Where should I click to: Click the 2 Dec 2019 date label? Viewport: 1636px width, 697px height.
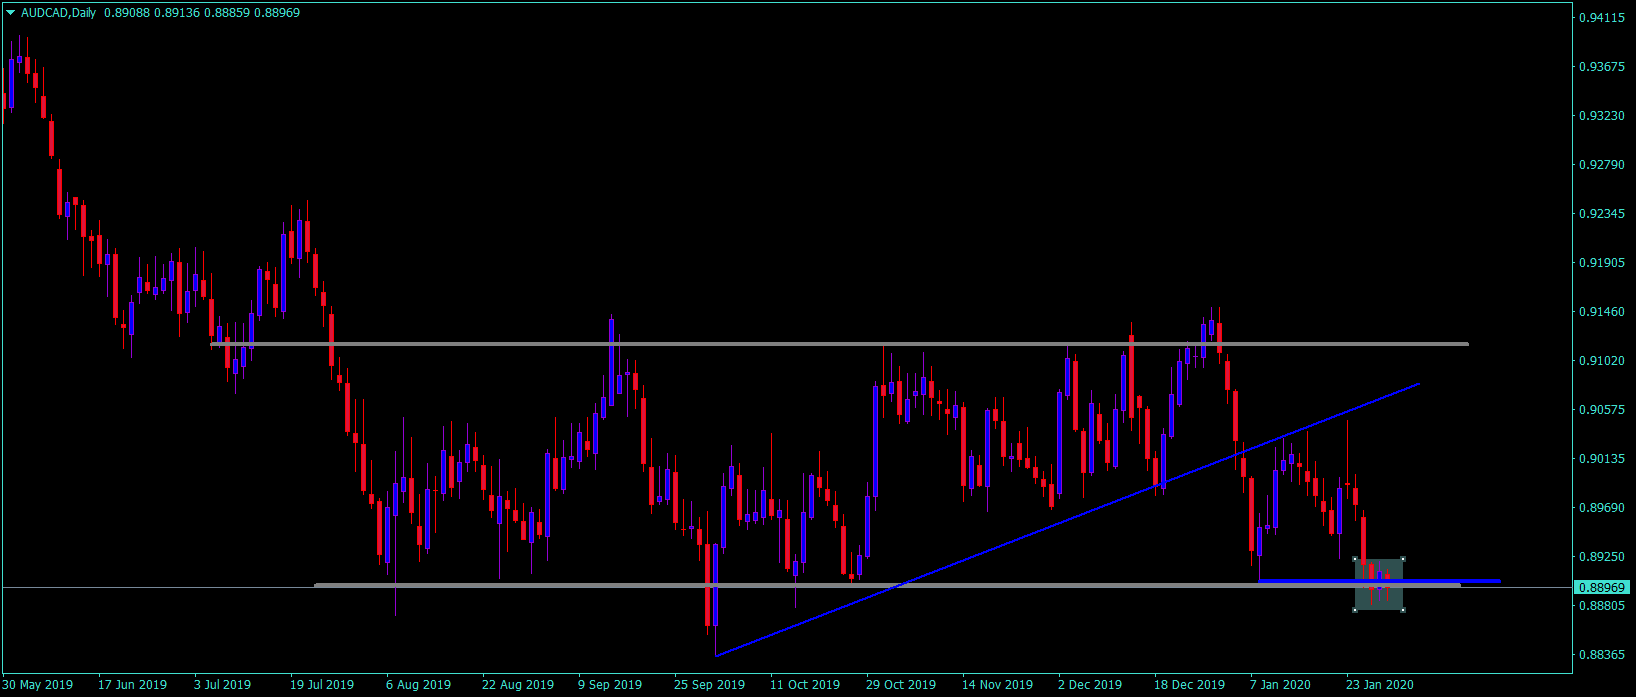point(1090,685)
